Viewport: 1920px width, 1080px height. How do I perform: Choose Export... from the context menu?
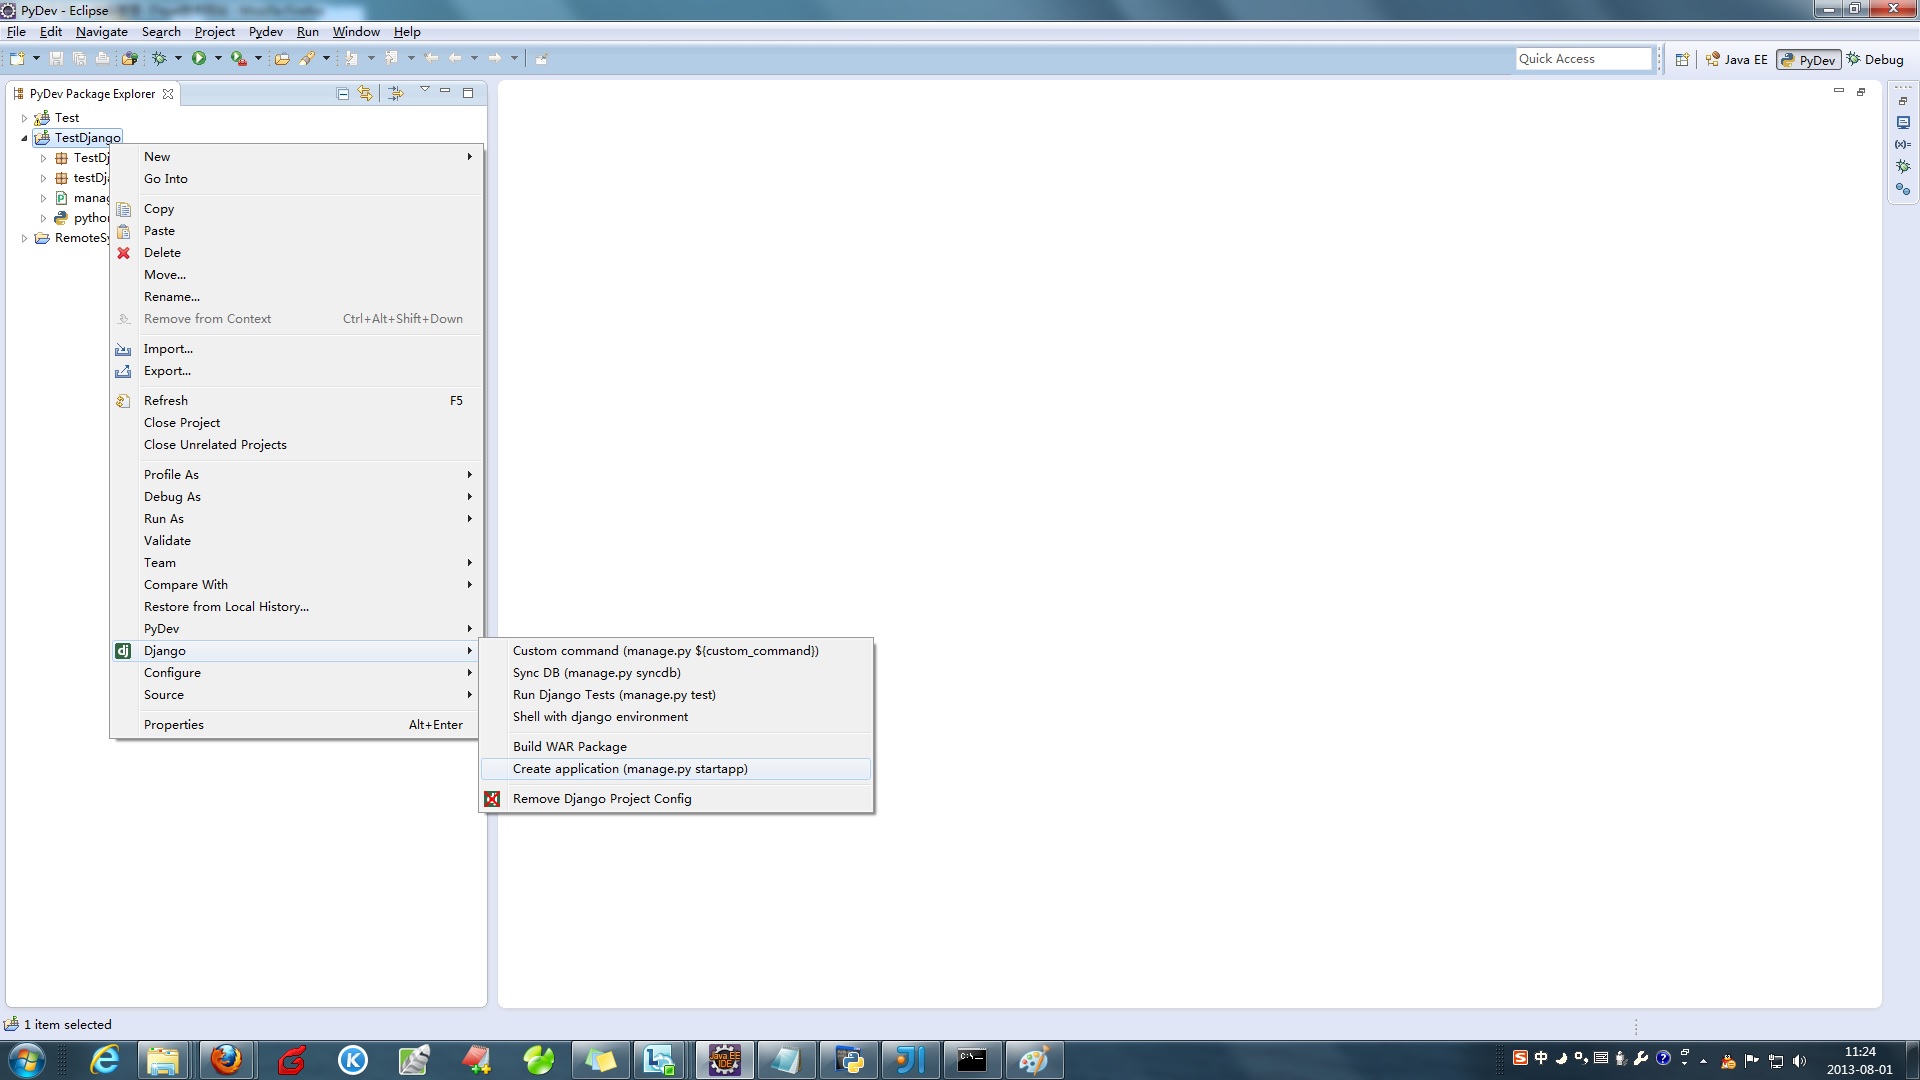click(297, 371)
